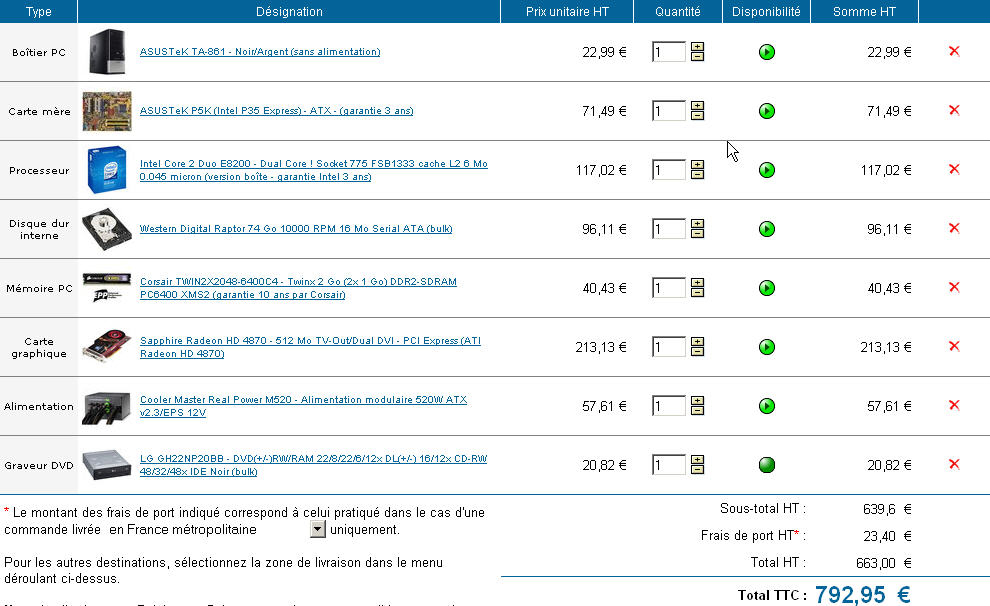The width and height of the screenshot is (990, 606).
Task: Click the Somme HT column header
Action: click(864, 11)
